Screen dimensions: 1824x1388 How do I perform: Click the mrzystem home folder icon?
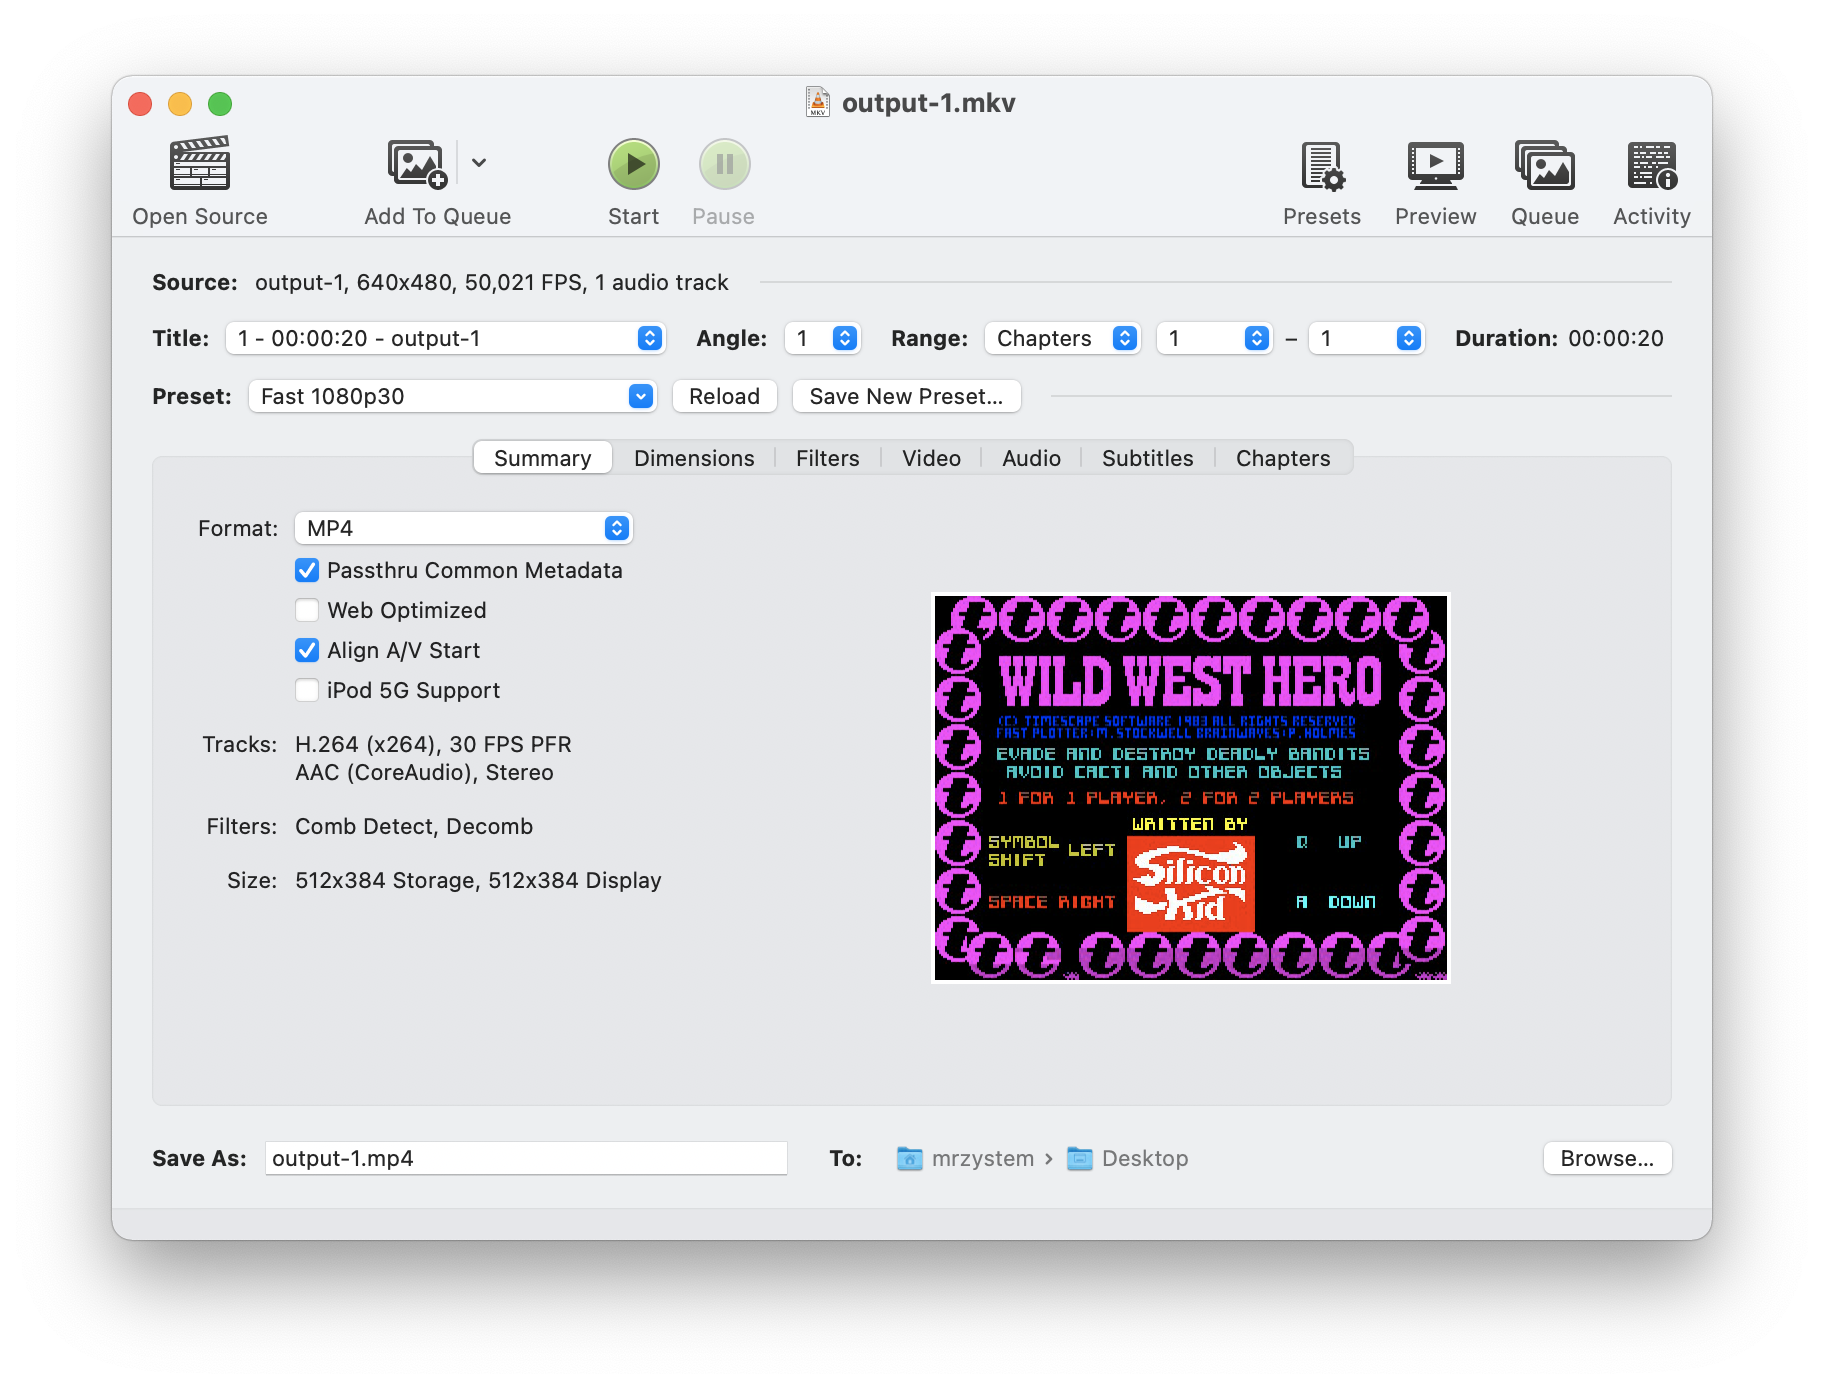click(x=908, y=1158)
